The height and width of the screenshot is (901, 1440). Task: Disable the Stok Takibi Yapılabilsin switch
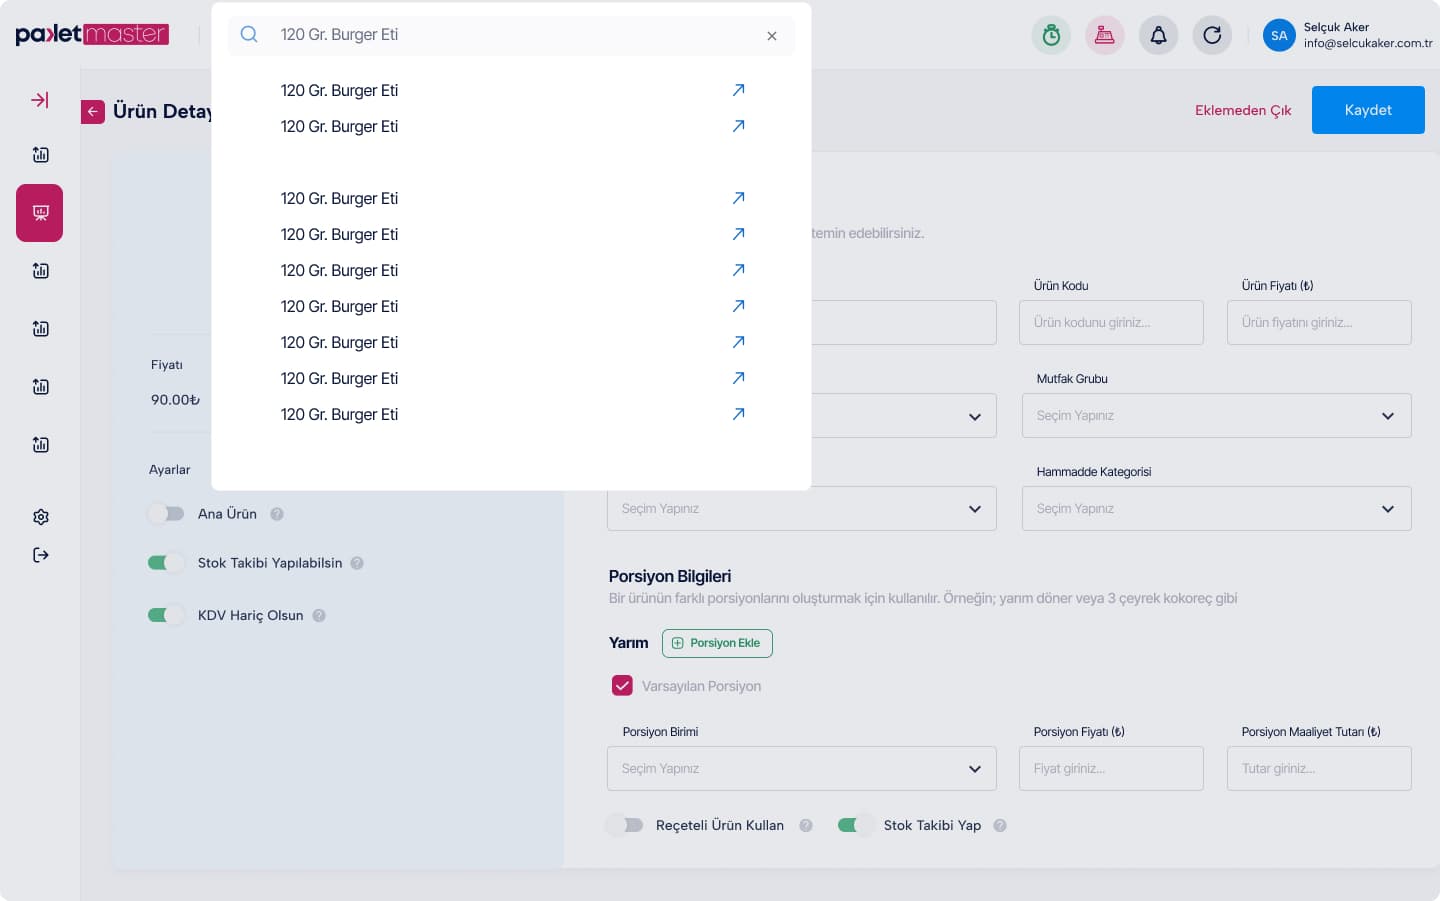click(x=166, y=563)
